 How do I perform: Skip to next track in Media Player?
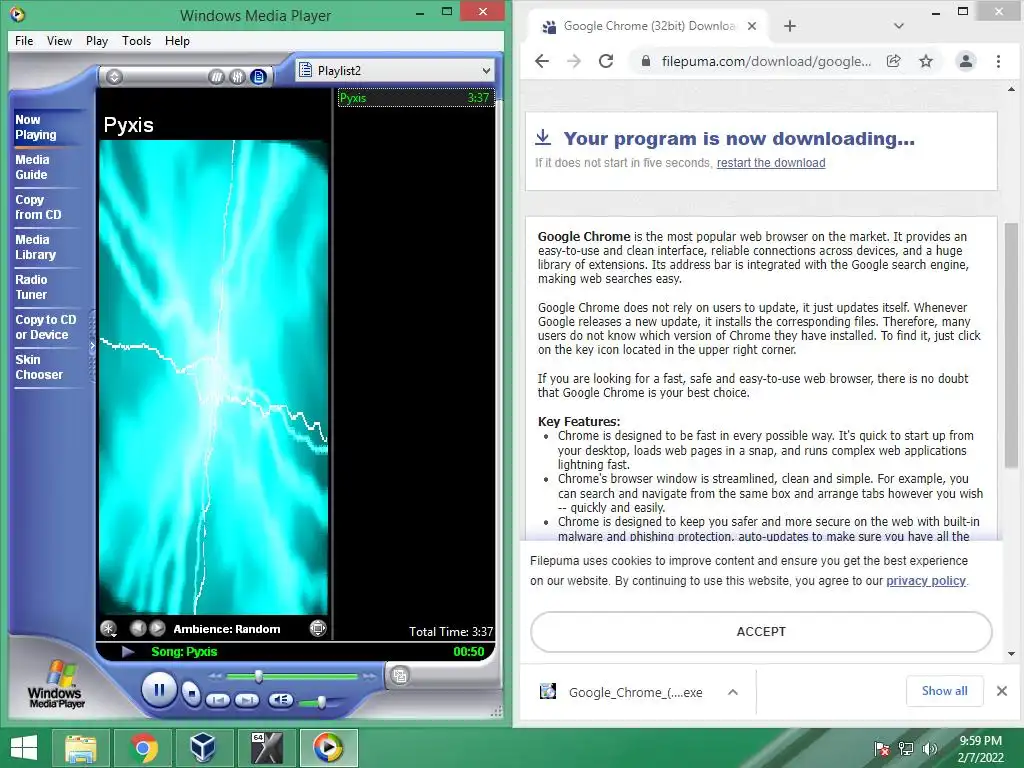coord(247,700)
